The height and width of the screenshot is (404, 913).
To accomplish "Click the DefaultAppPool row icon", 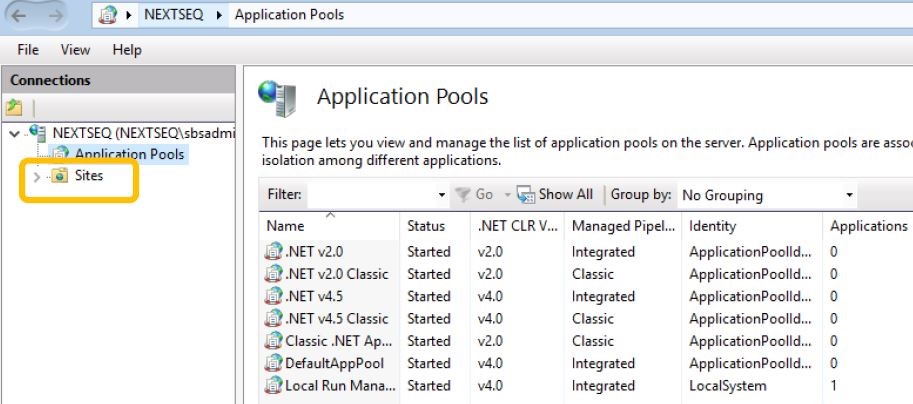I will 273,363.
